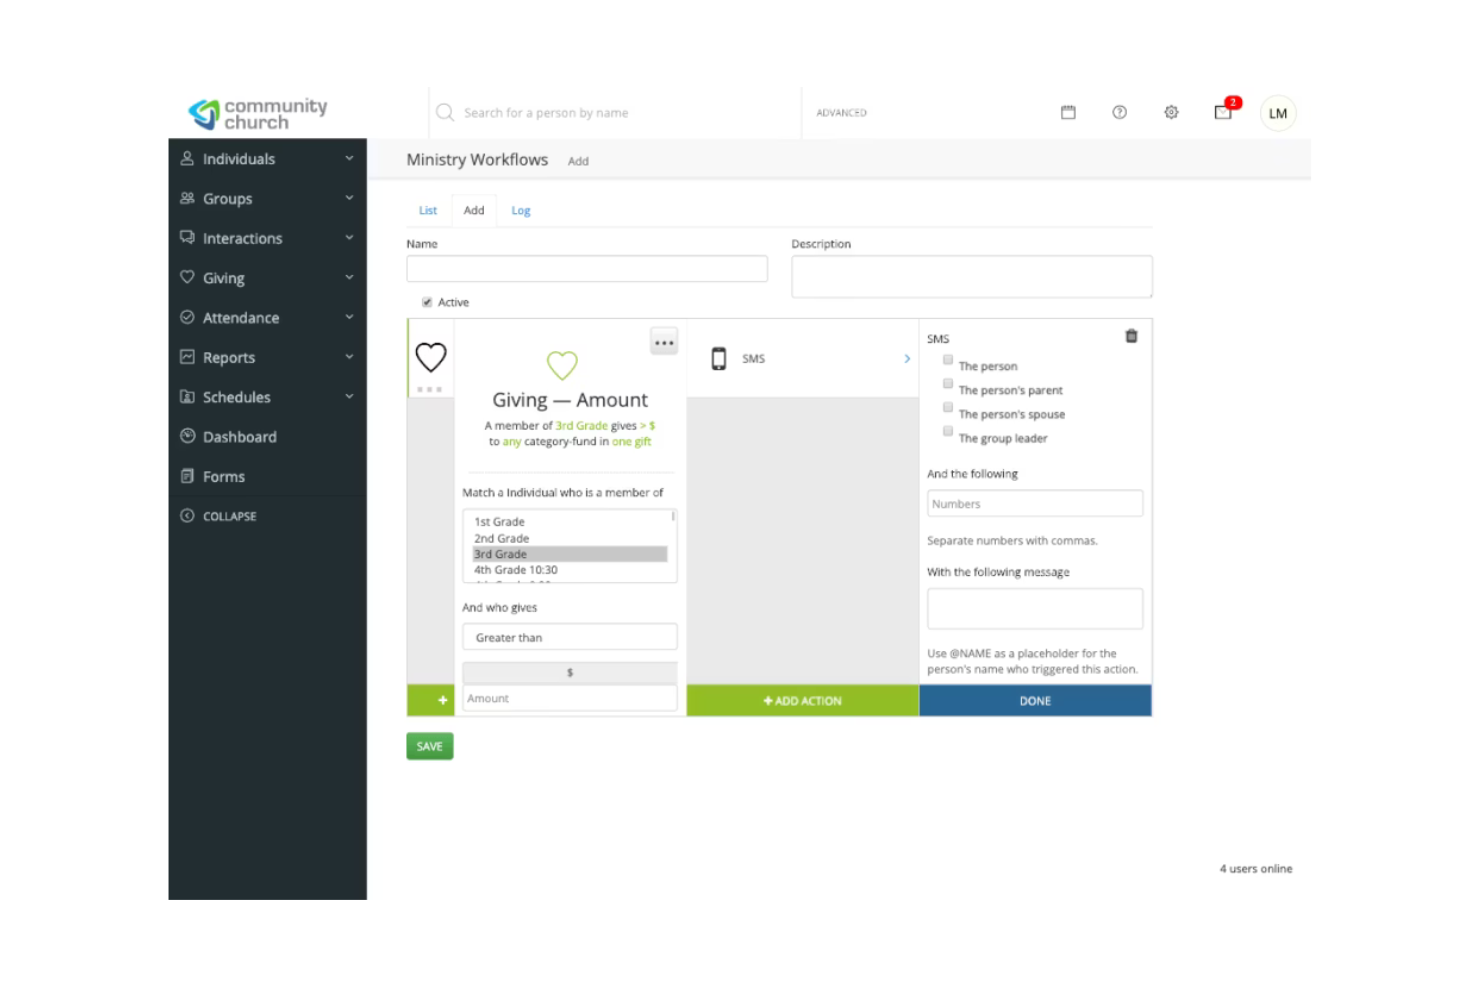Open the Dashboard from the sidebar

(240, 436)
